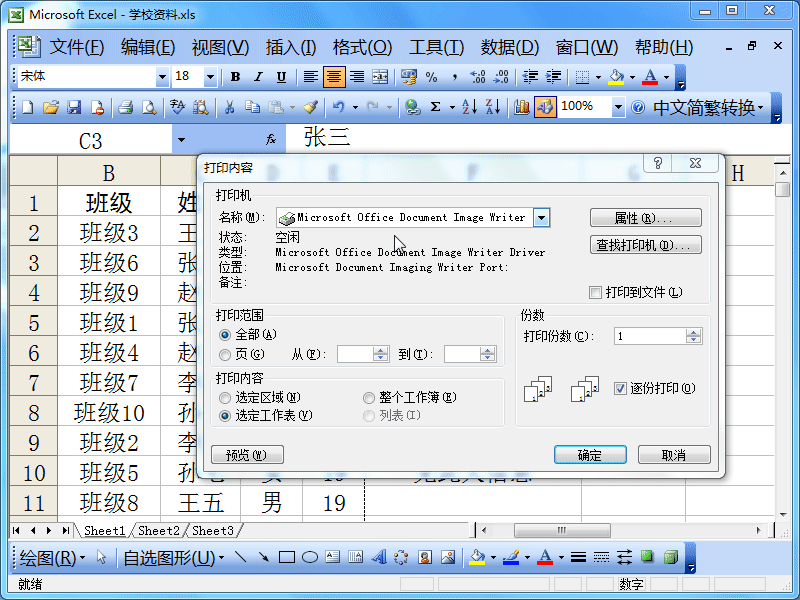Open the 视图(V) menu
This screenshot has width=800, height=600.
click(x=220, y=47)
